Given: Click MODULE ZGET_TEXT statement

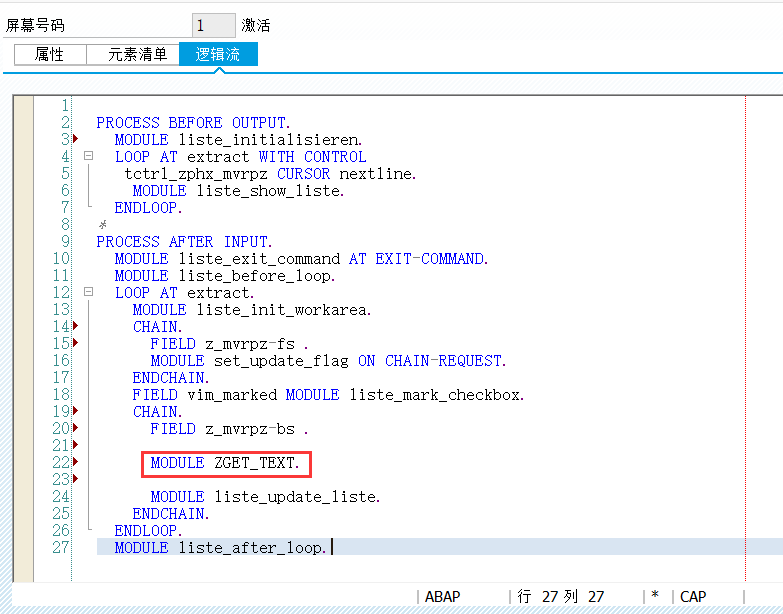Looking at the screenshot, I should click(225, 463).
